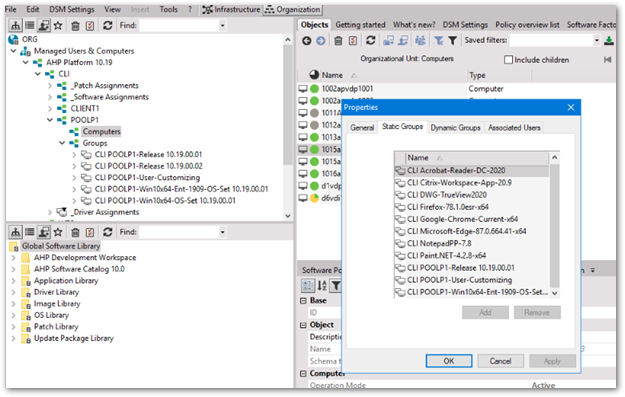
Task: Click the Find field in Software Library pane
Action: (x=179, y=232)
